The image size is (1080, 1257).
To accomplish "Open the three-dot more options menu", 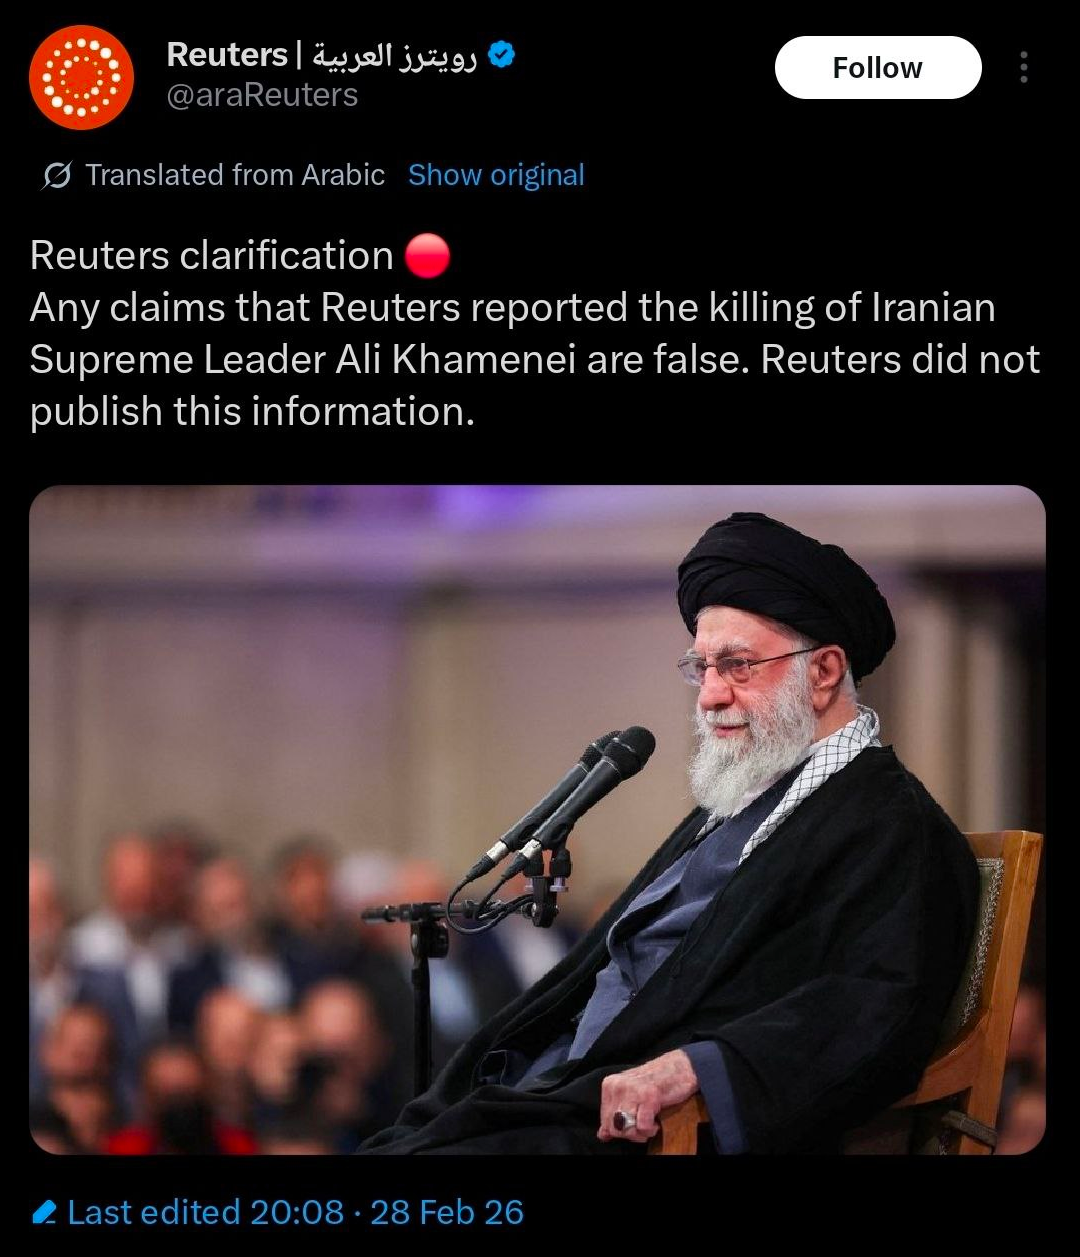I will coord(1023,67).
